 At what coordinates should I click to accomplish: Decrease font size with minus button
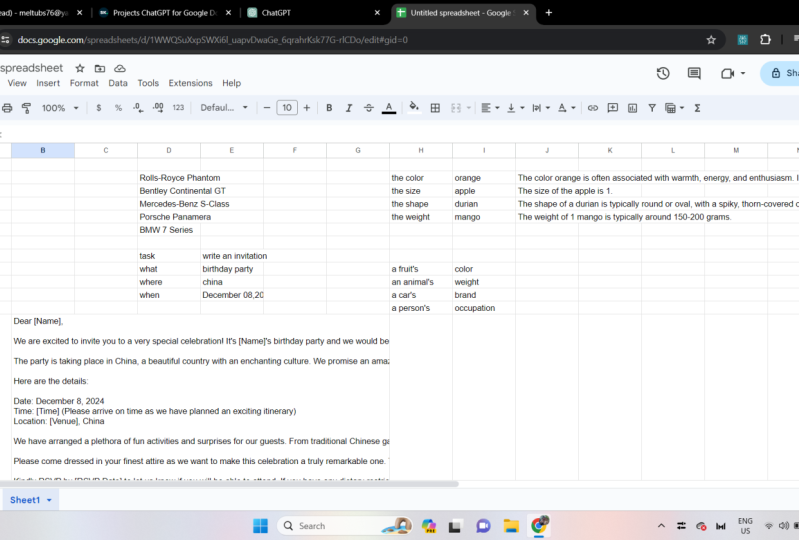point(267,108)
